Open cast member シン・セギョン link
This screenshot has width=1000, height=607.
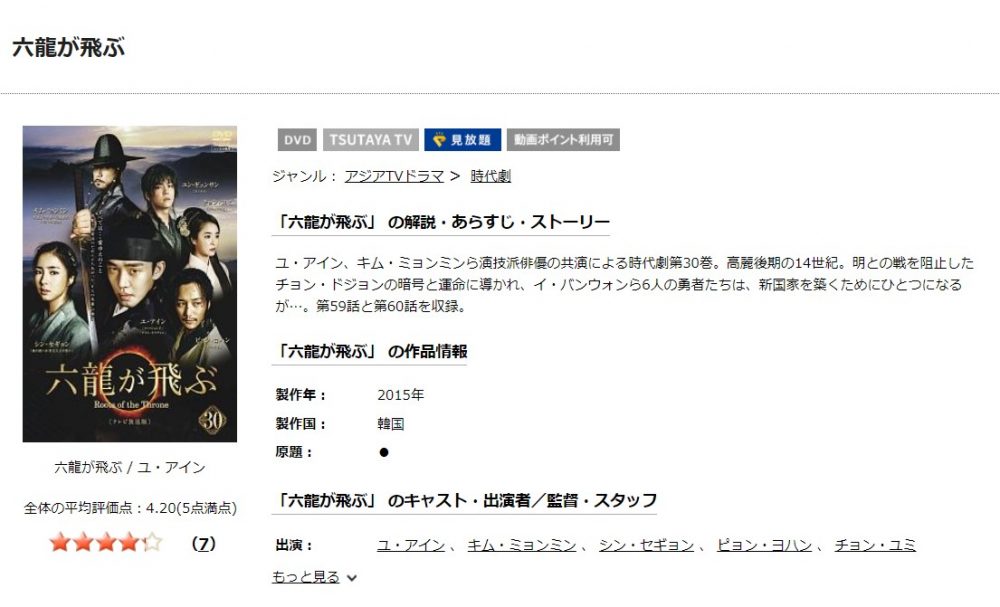click(x=646, y=545)
